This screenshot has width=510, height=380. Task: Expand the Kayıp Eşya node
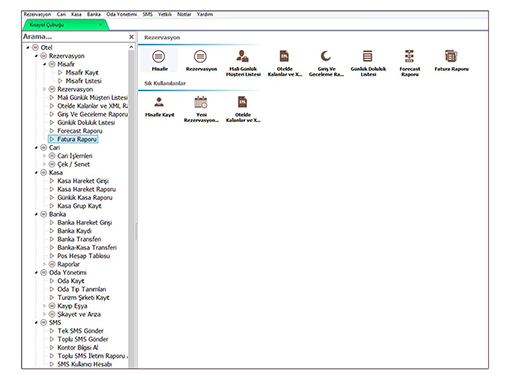pyautogui.click(x=44, y=306)
